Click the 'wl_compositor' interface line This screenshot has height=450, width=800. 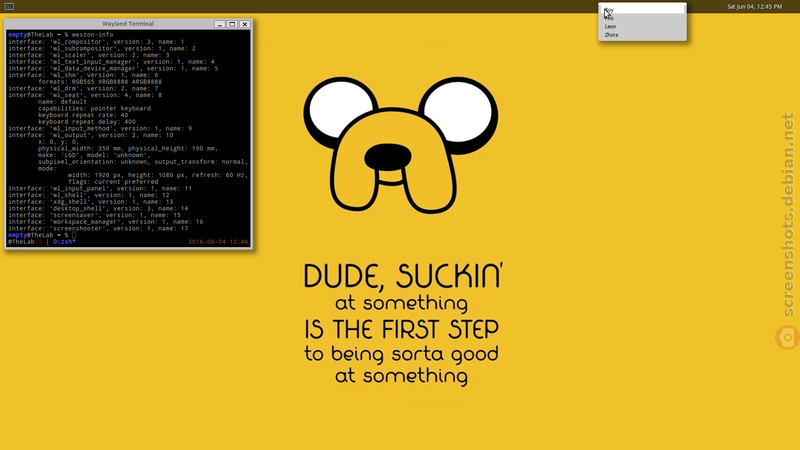tap(96, 41)
